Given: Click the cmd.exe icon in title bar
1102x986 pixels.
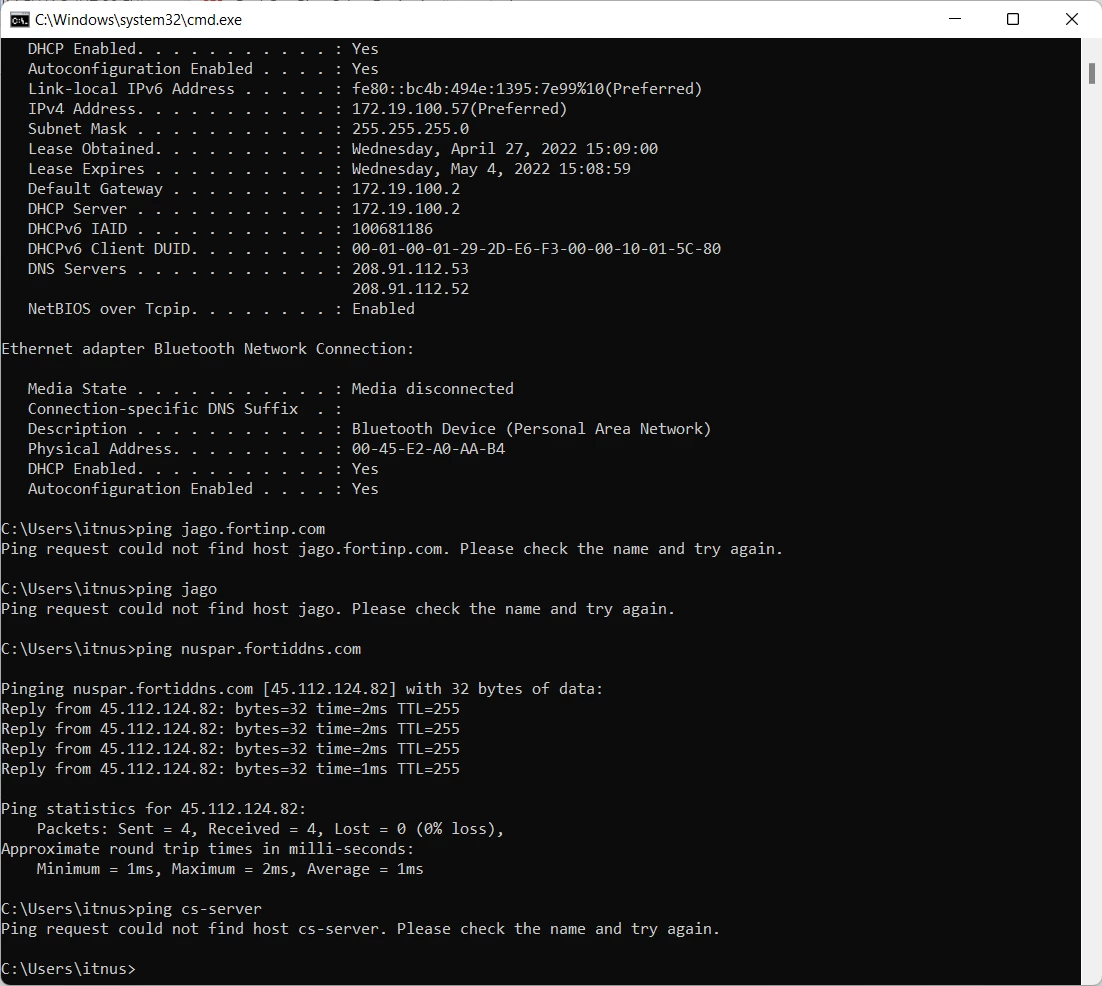Looking at the screenshot, I should pos(19,20).
